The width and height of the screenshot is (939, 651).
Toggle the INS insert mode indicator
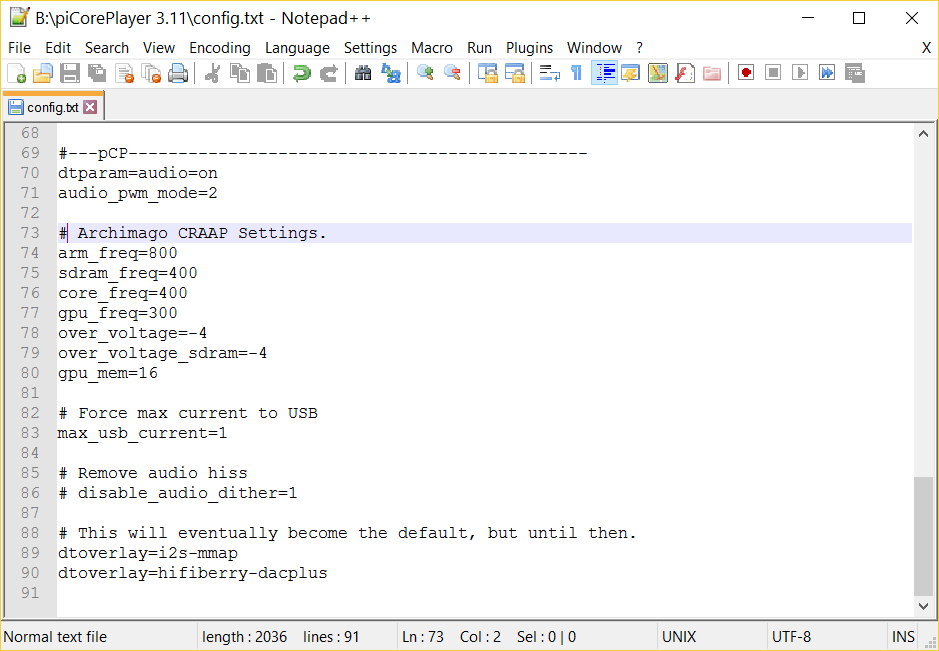coord(903,636)
